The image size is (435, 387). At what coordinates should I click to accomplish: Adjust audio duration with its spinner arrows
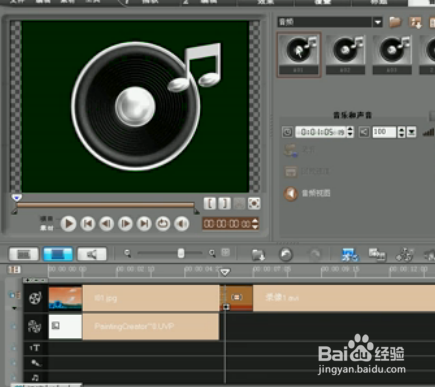click(x=350, y=132)
